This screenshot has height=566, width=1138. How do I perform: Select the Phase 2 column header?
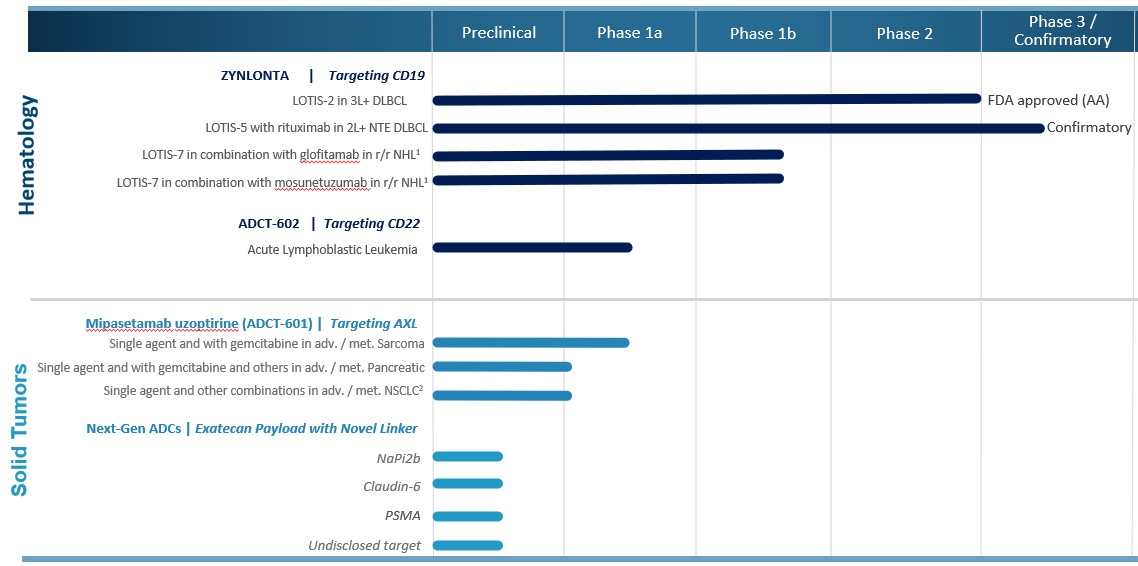point(904,33)
